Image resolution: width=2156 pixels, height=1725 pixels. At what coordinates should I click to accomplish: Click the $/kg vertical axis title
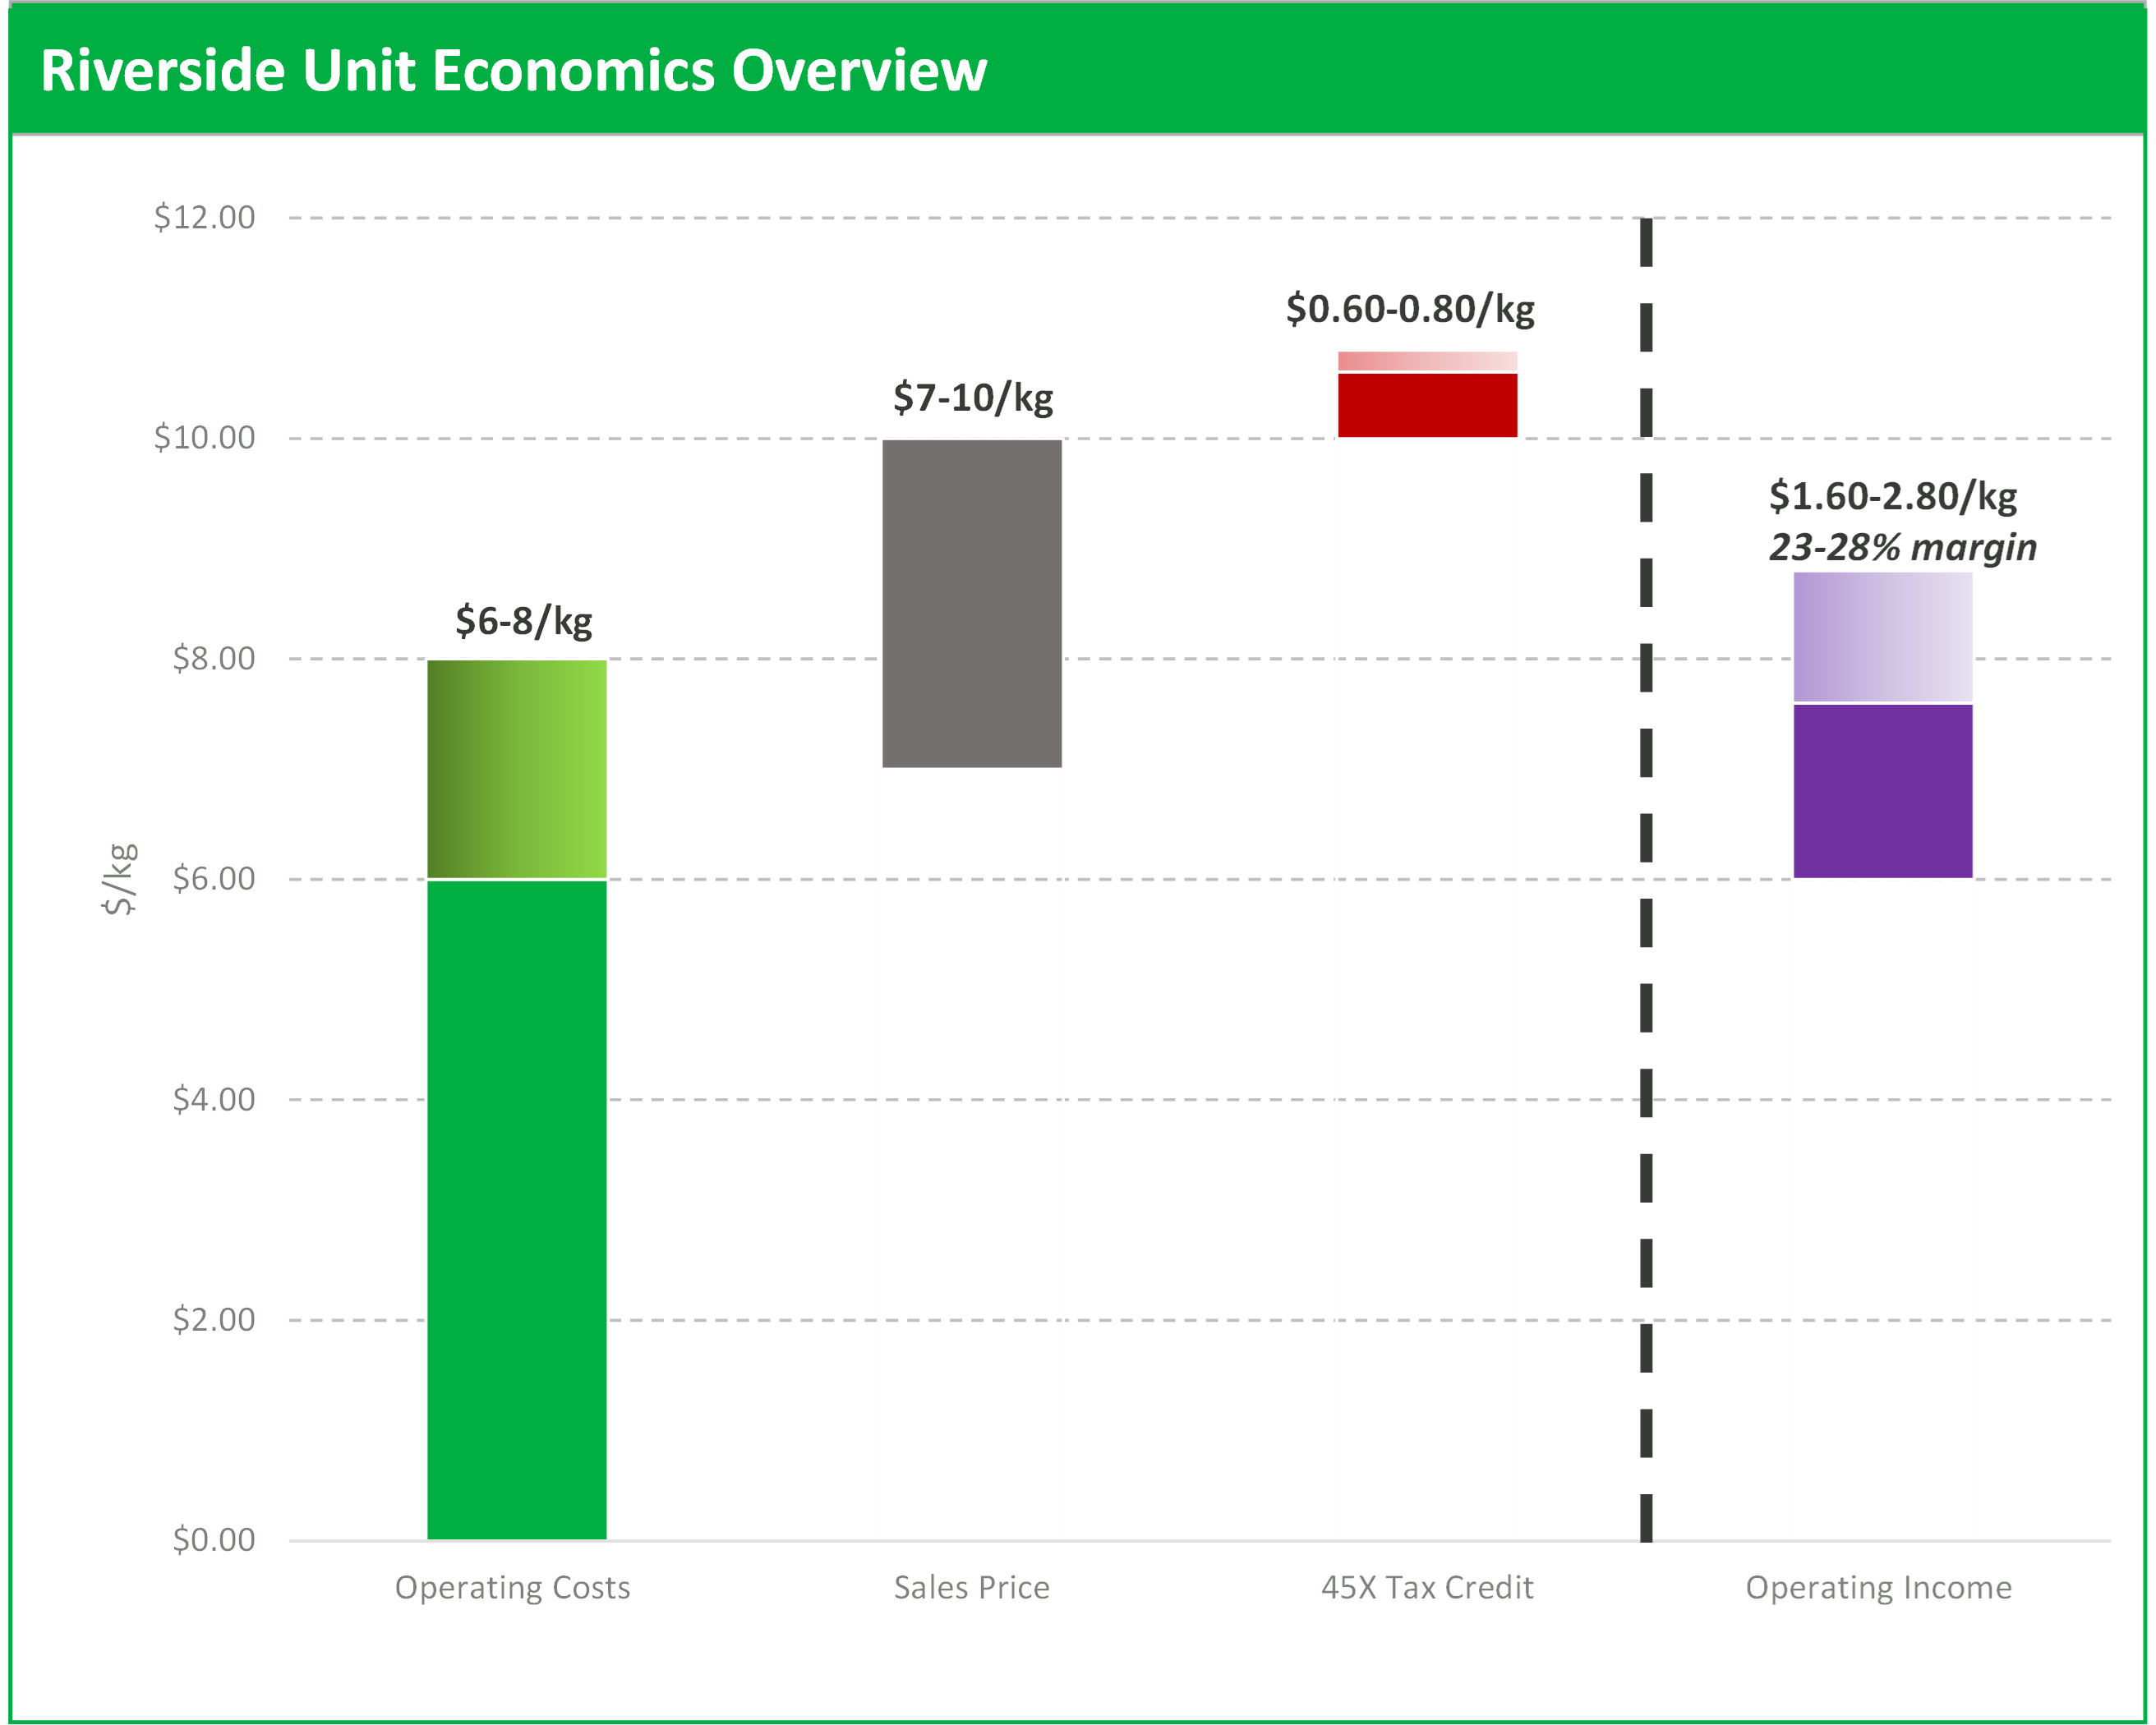pos(119,879)
